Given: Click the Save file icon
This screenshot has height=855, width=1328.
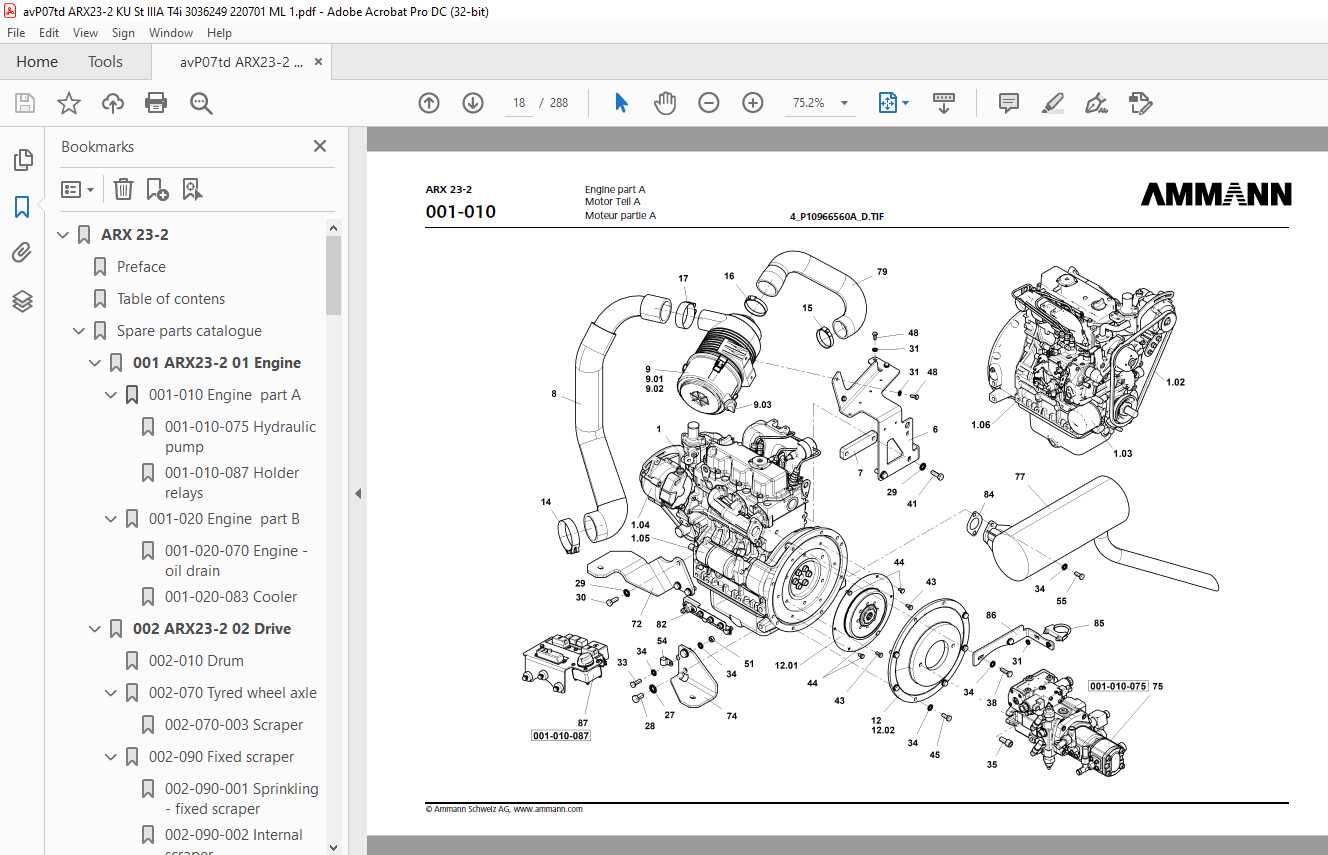Looking at the screenshot, I should tap(25, 103).
